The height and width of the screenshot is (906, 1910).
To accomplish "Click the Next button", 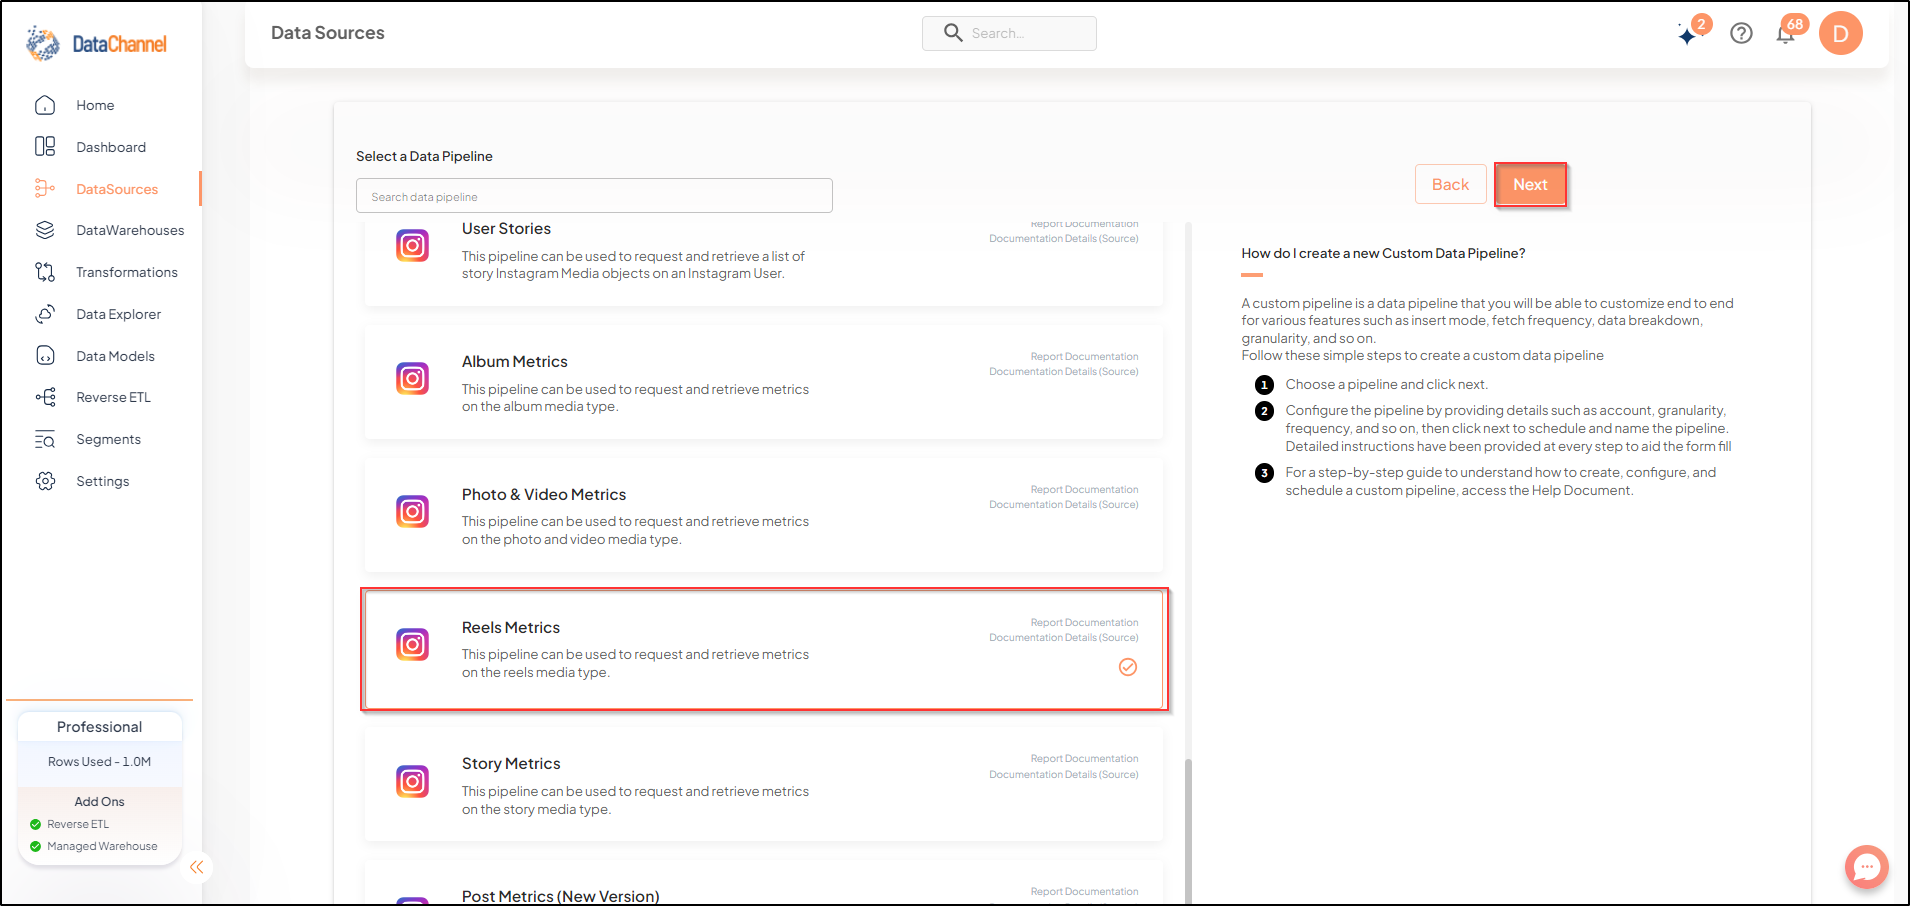I will pos(1530,184).
